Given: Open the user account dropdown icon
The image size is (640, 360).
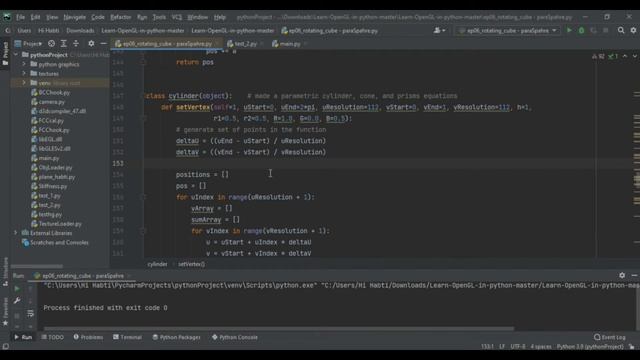Looking at the screenshot, I should tap(439, 30).
